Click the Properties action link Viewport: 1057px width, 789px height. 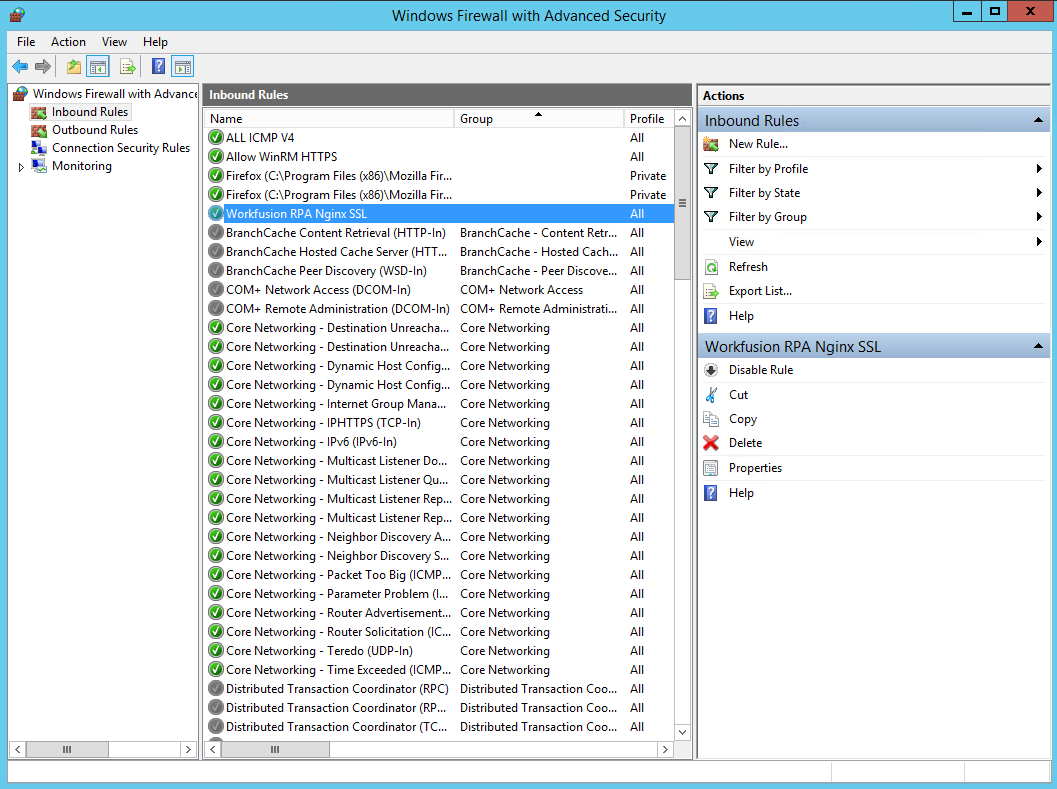click(x=755, y=468)
